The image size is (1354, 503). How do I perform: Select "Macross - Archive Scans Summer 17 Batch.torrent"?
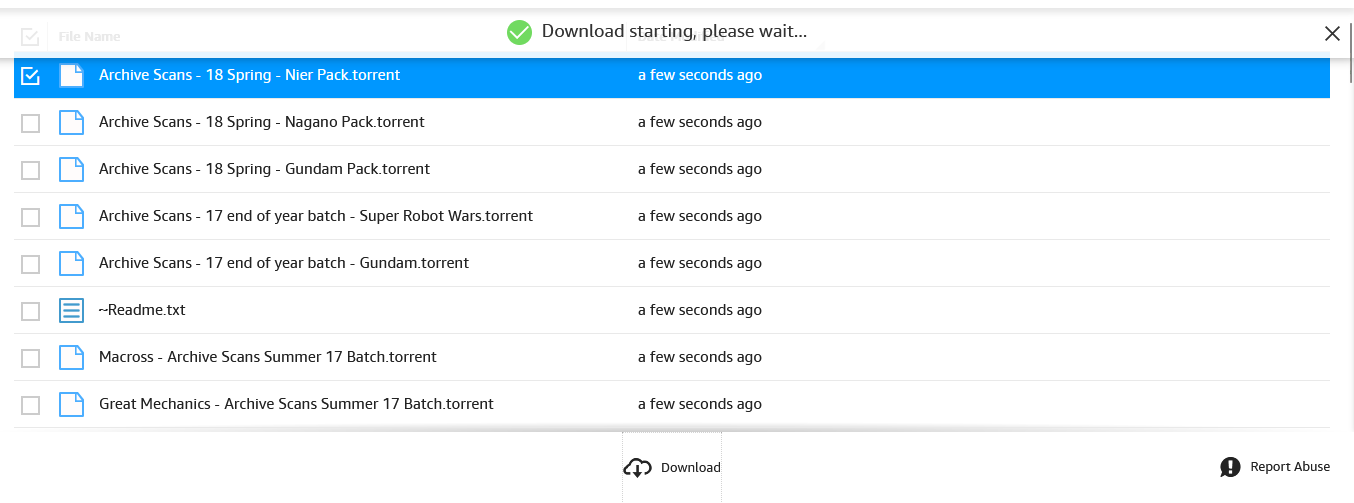(x=268, y=357)
